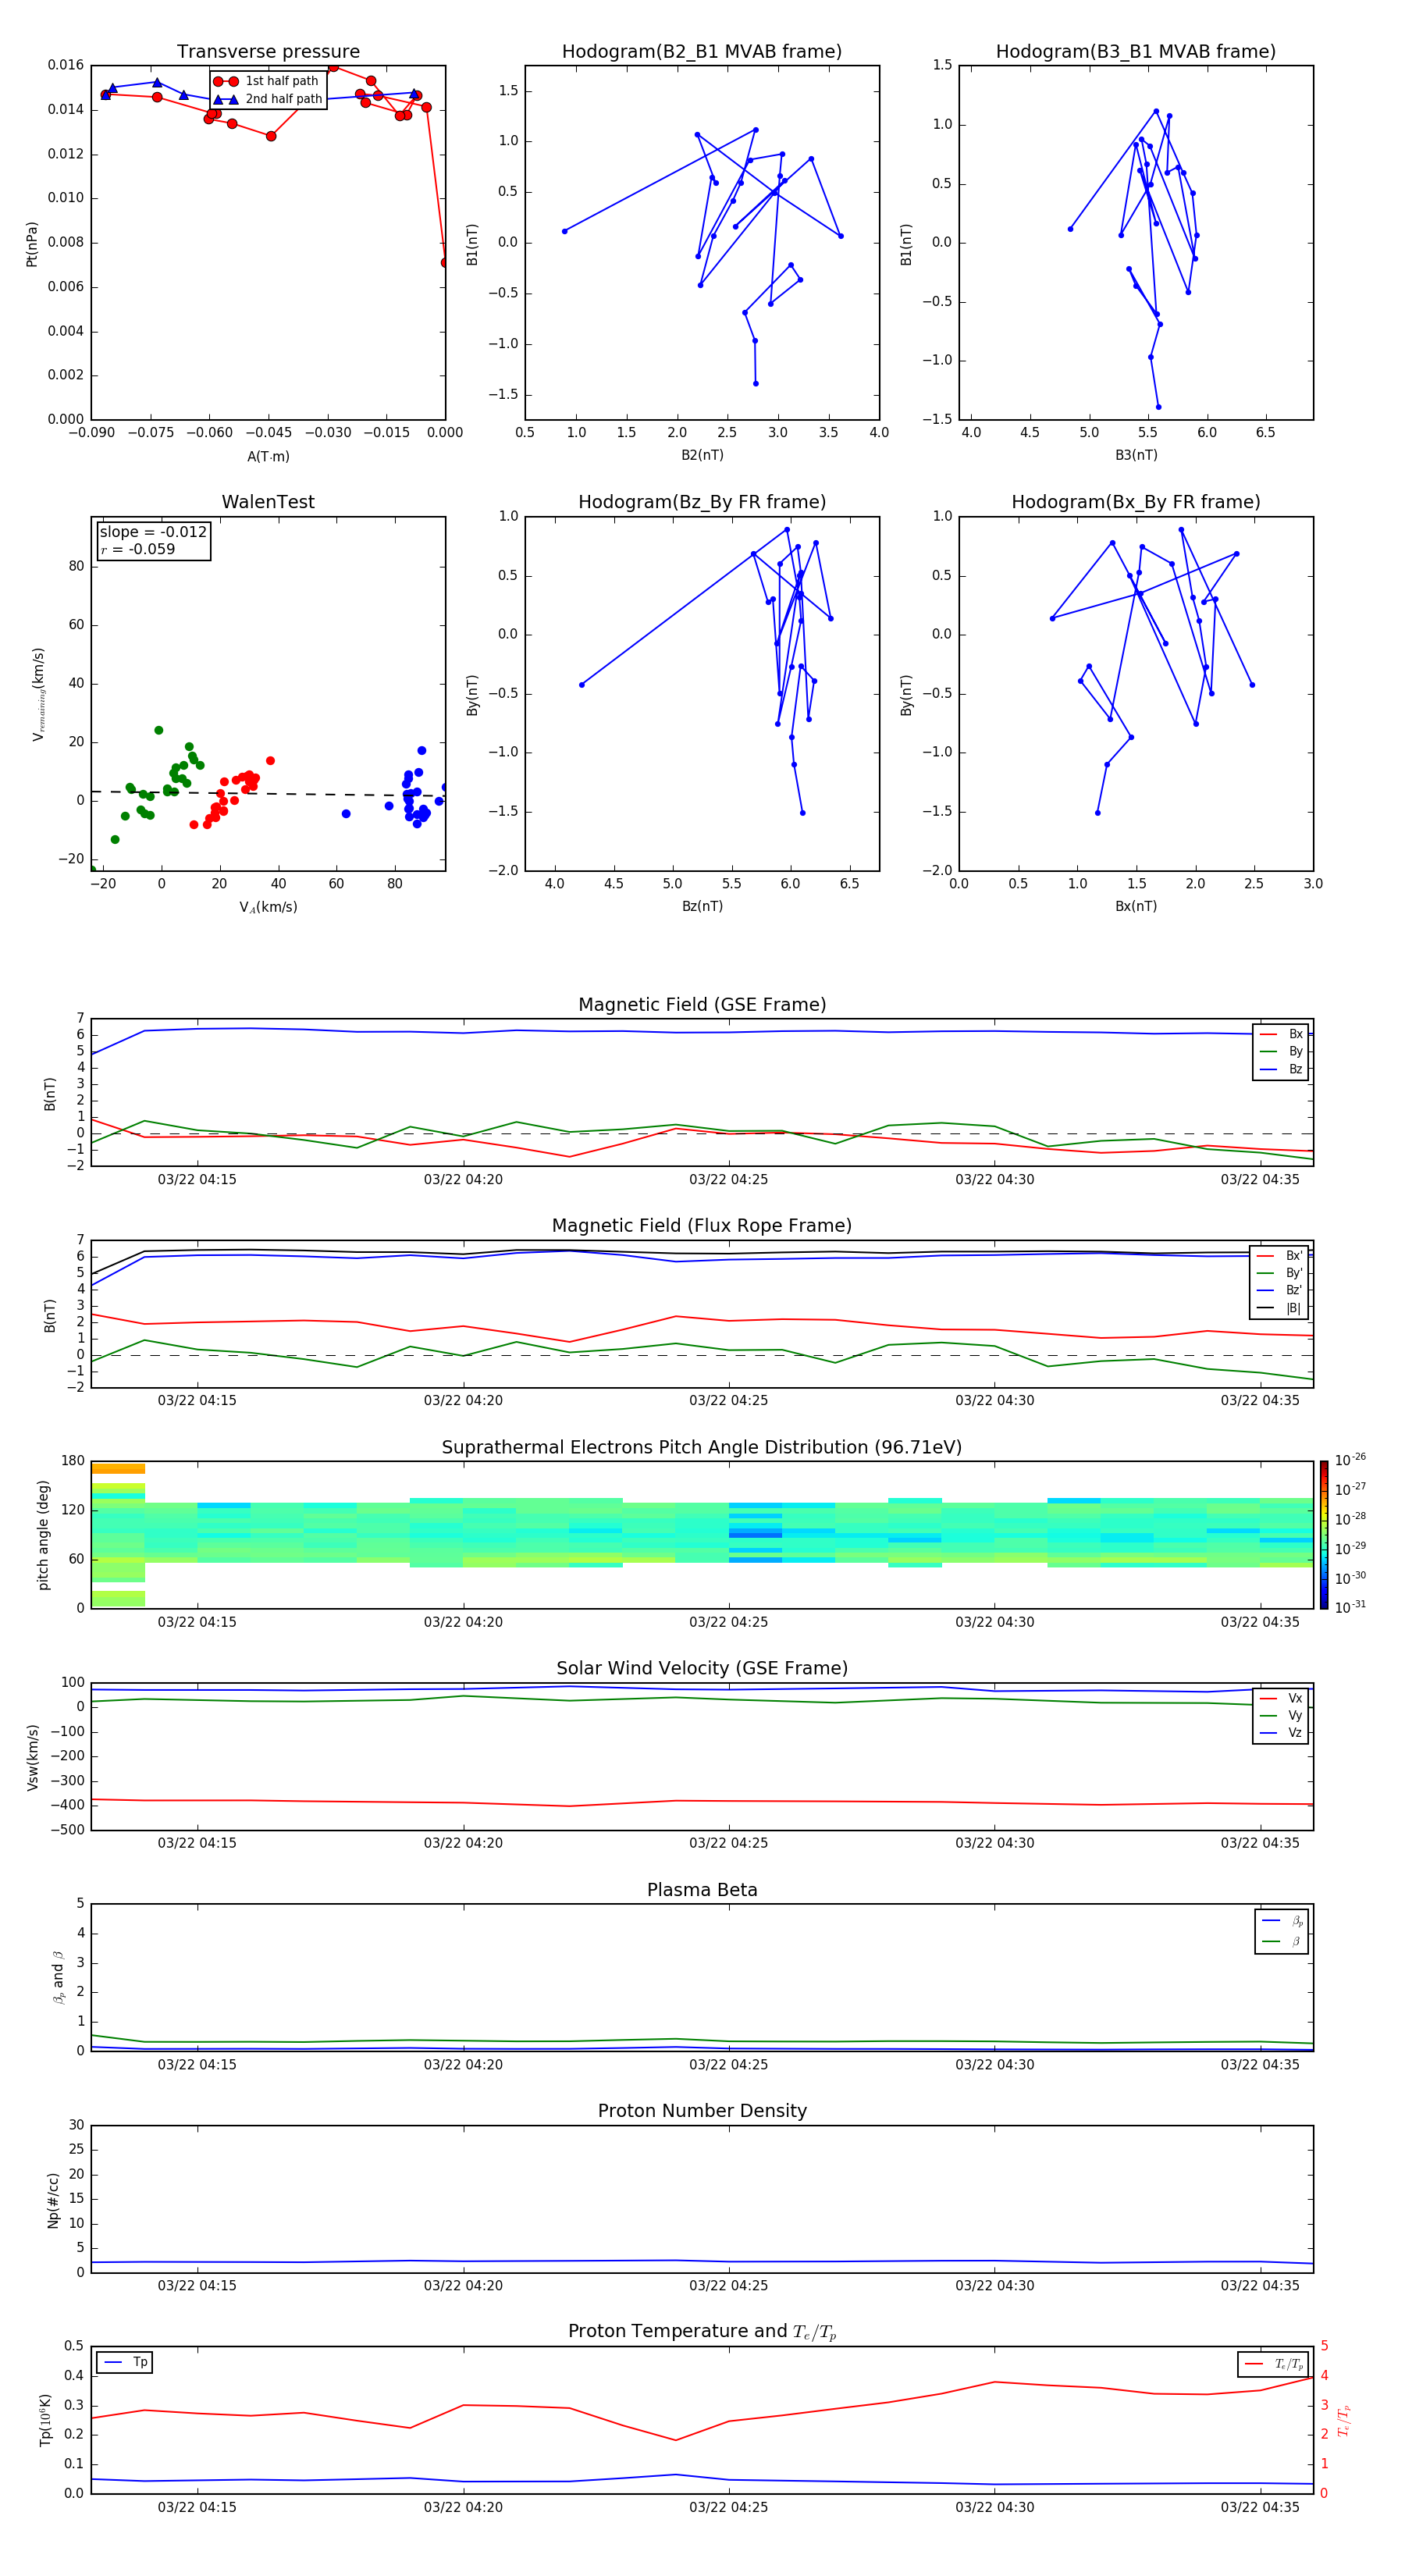Screen dimensions: 1405x2576
Task: Click the 'Hodogram(B3_B1 MVAB frame)' title
Action: (x=1136, y=52)
